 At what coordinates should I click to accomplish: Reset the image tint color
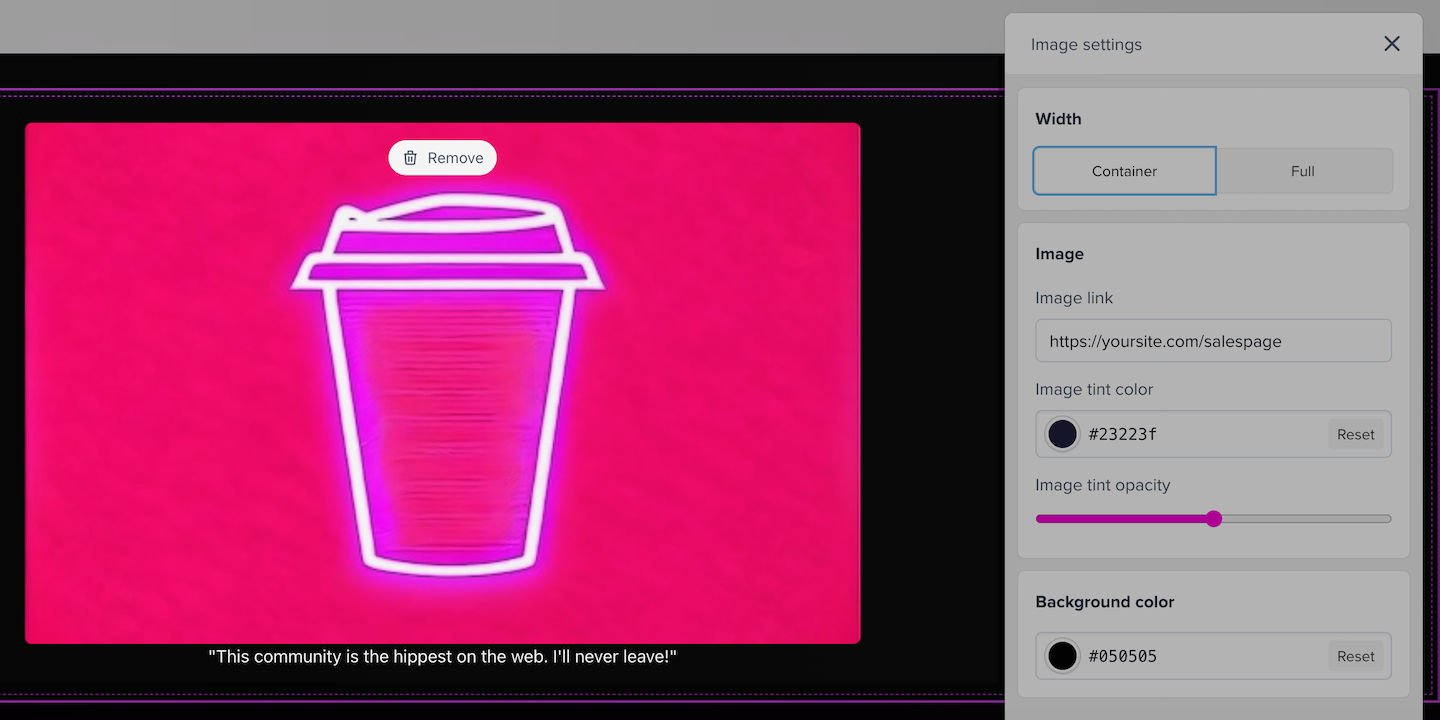click(x=1356, y=434)
